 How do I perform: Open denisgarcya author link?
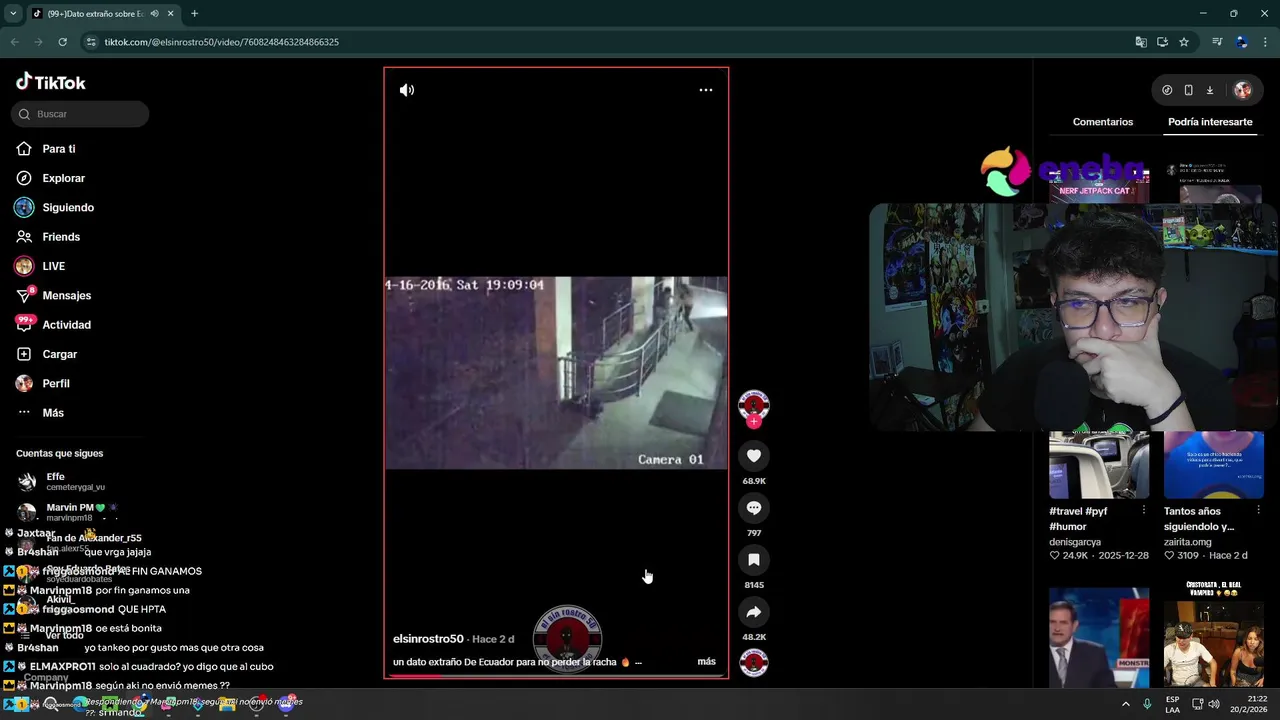click(x=1075, y=542)
